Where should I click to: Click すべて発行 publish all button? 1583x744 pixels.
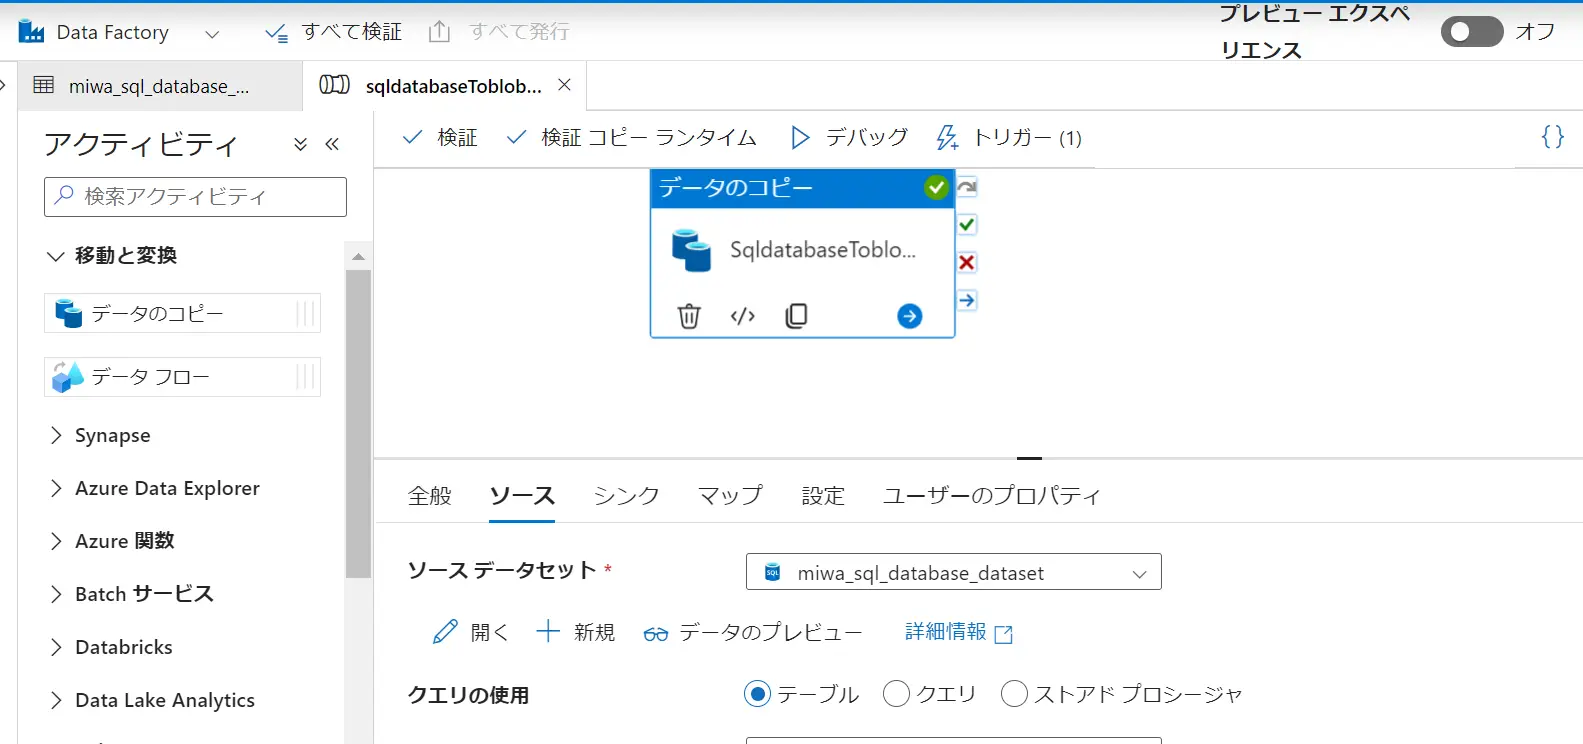[x=499, y=32]
